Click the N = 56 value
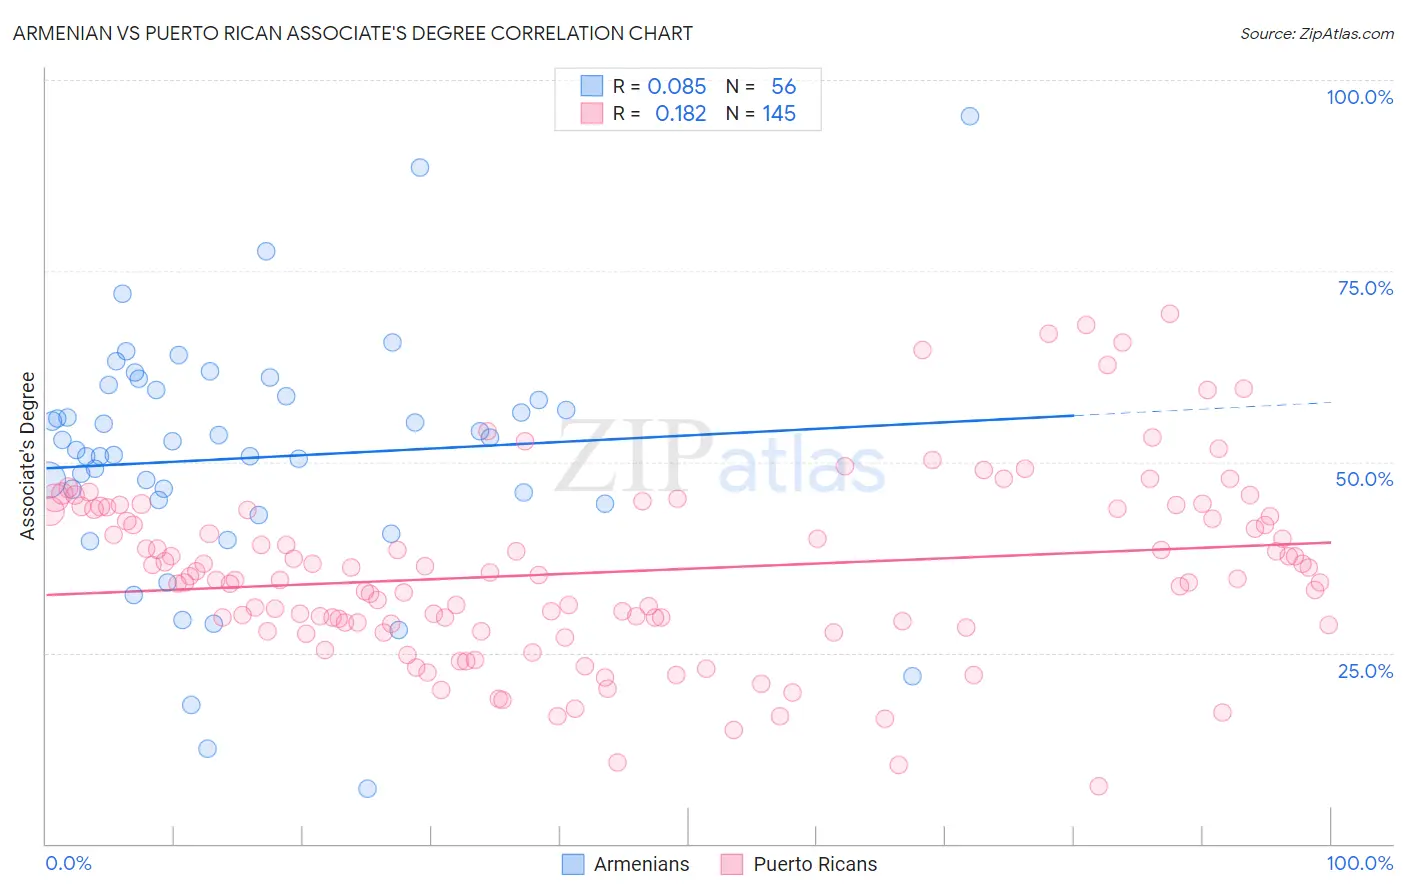This screenshot has width=1406, height=892. point(761,86)
